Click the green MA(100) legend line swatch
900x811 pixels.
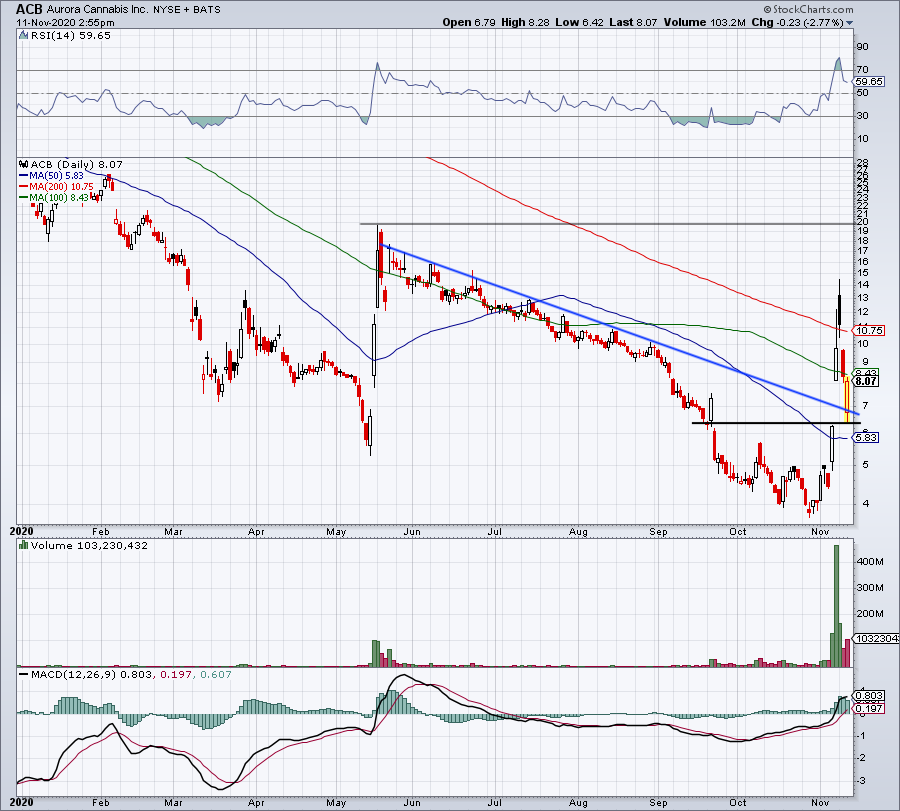(24, 198)
